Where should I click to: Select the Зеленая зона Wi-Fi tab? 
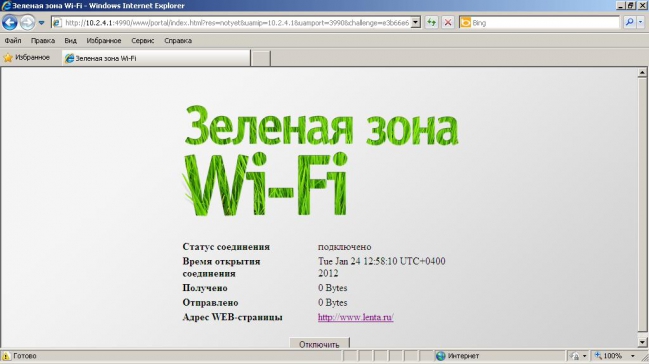point(156,58)
